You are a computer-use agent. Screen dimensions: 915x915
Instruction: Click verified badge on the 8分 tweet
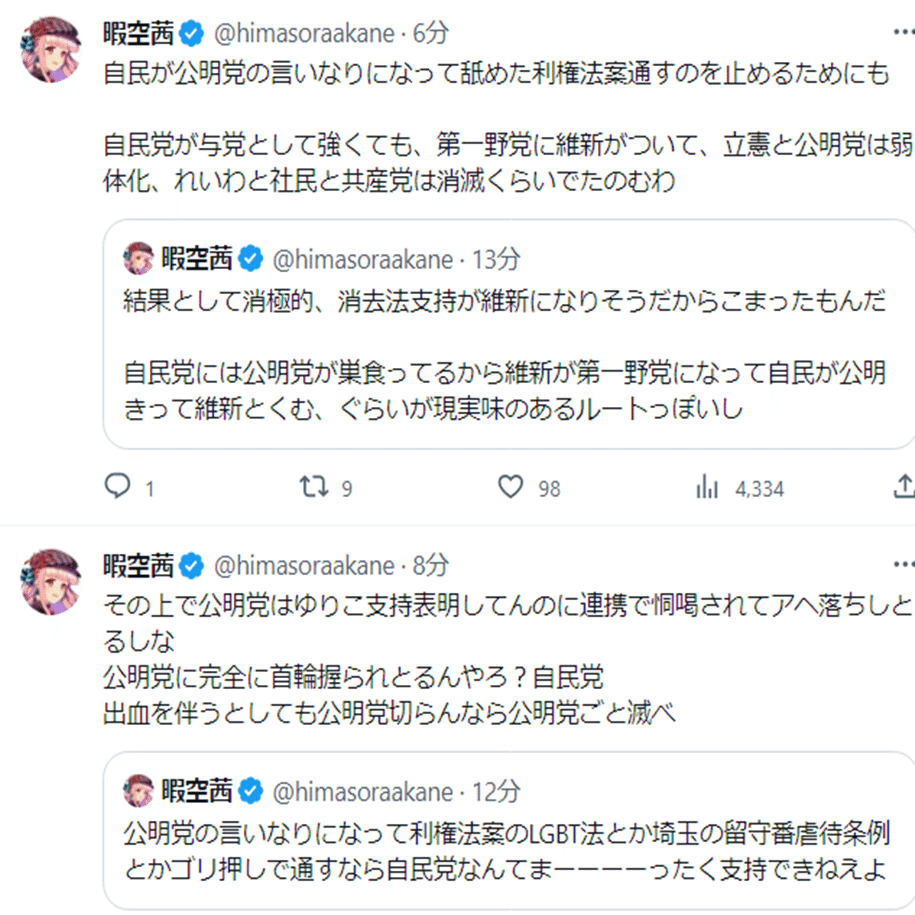194,566
